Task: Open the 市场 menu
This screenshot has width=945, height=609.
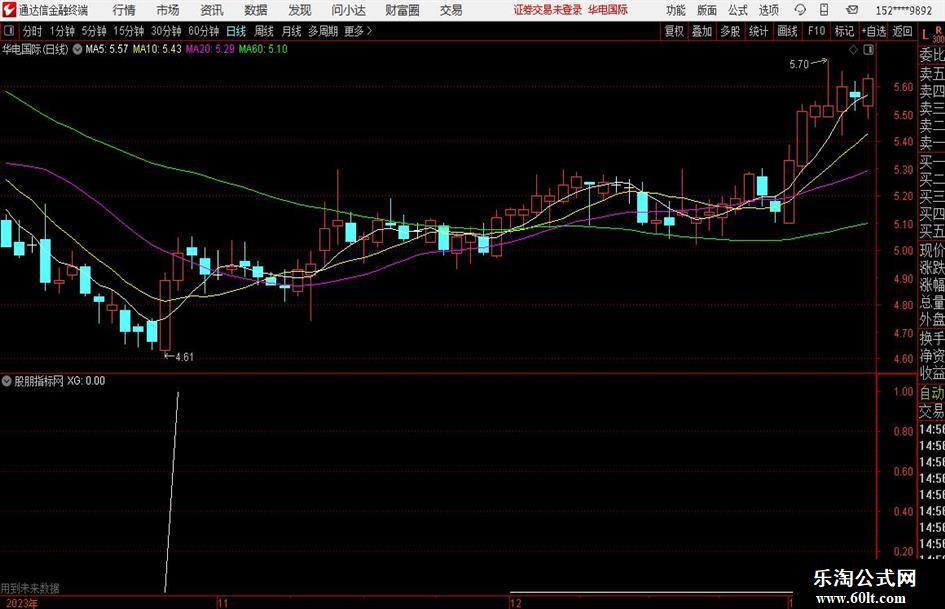Action: coord(168,10)
